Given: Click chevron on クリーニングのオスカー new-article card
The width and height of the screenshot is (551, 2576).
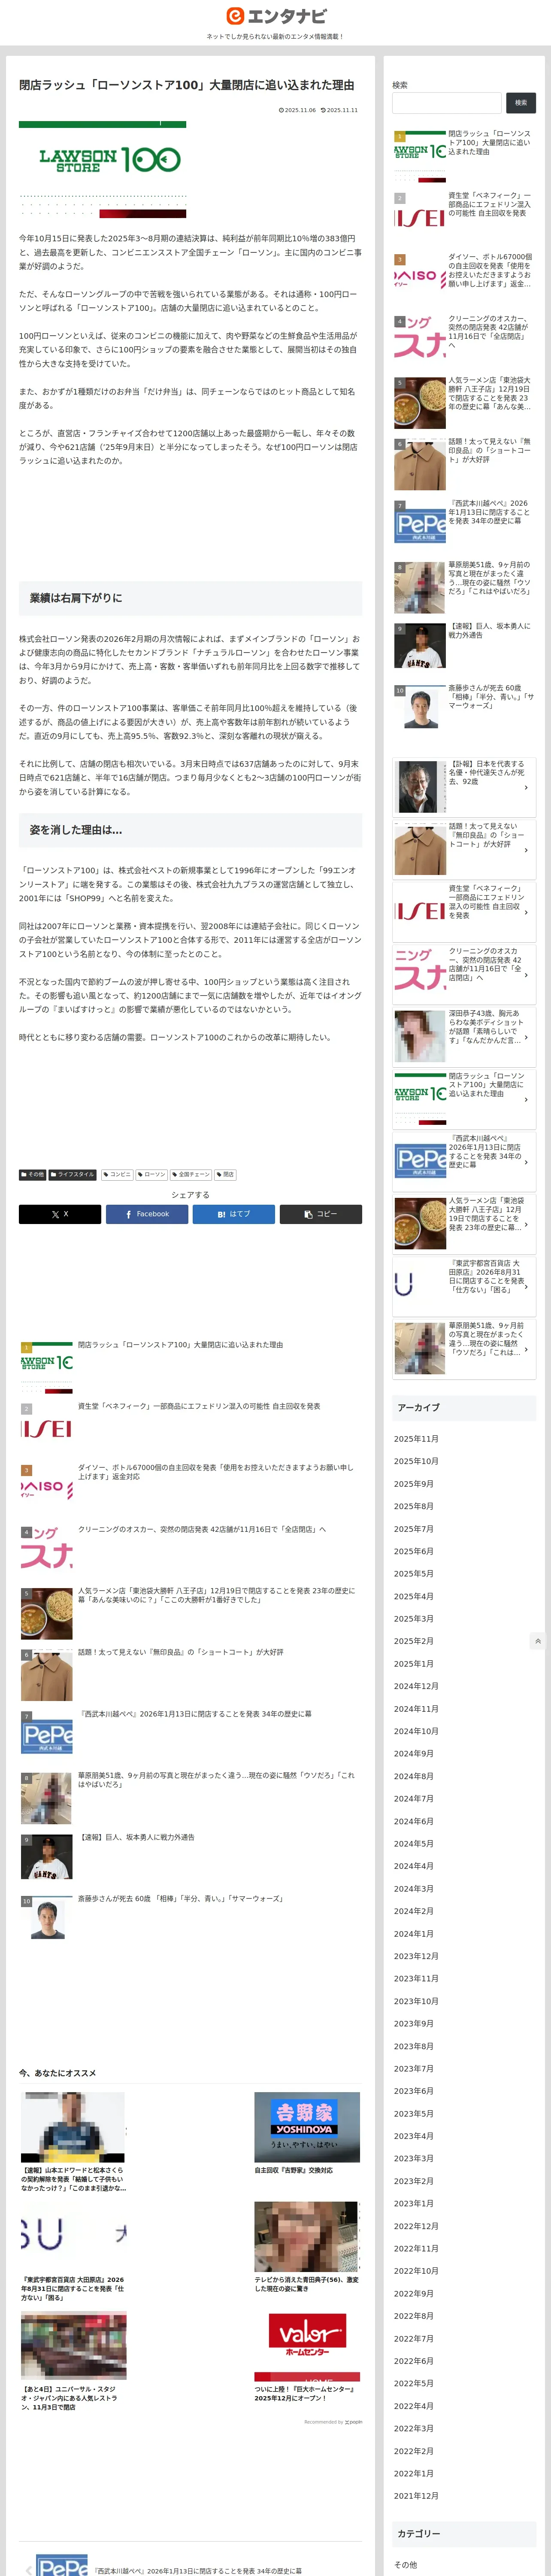Looking at the screenshot, I should pos(526,974).
